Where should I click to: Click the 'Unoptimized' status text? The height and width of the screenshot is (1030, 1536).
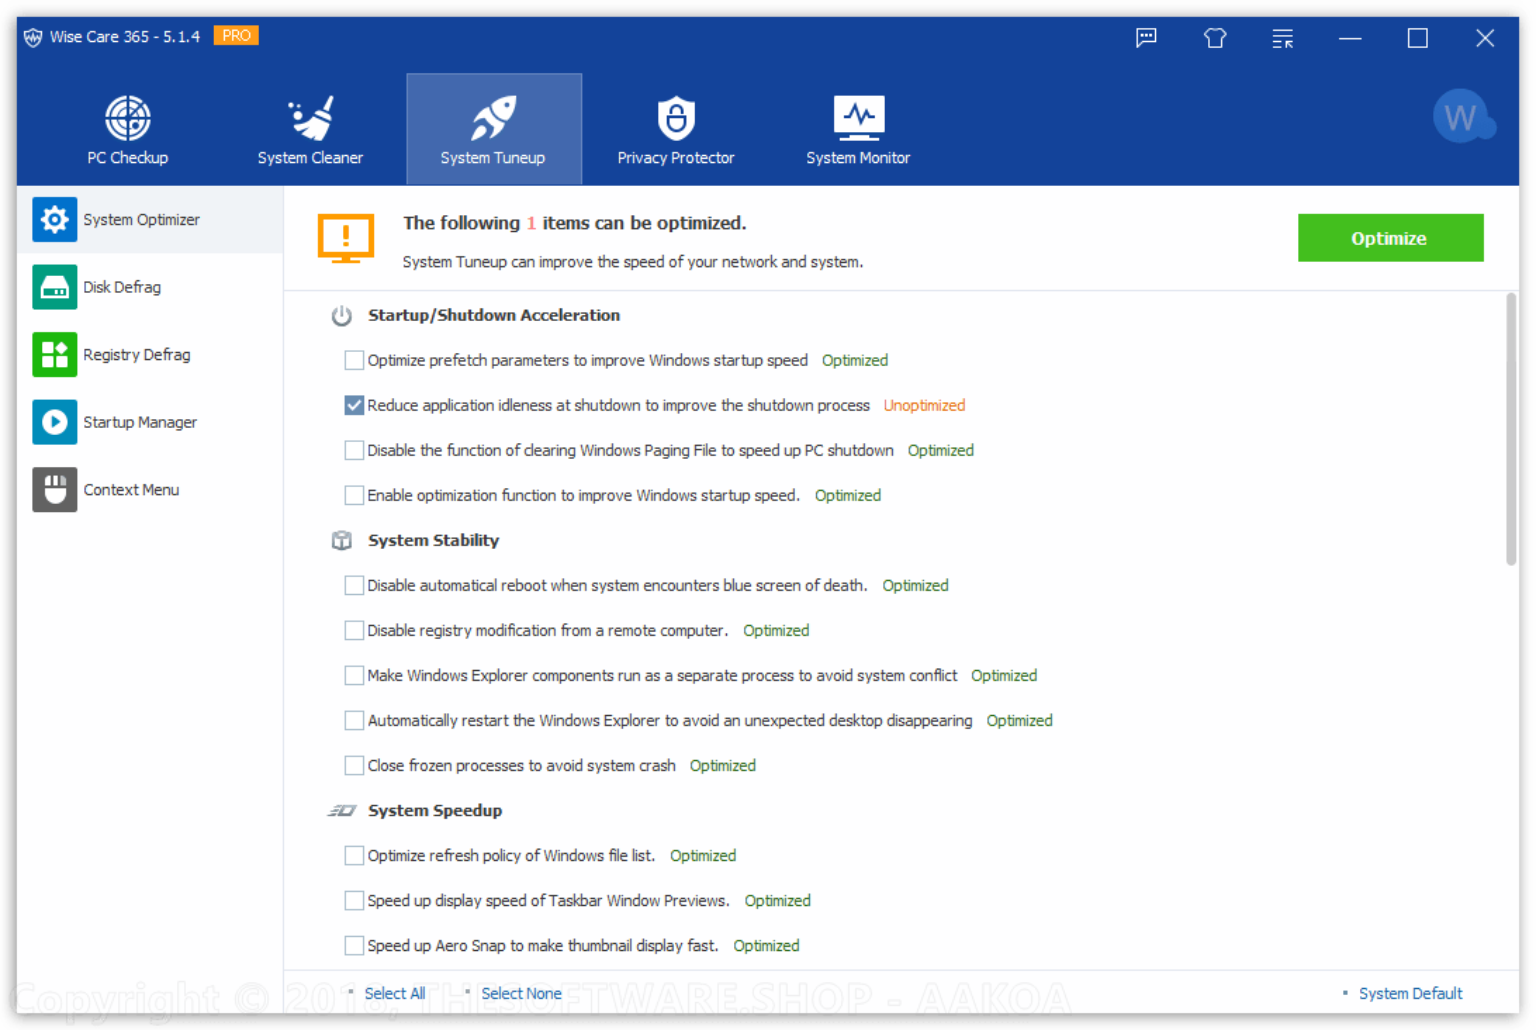click(925, 405)
